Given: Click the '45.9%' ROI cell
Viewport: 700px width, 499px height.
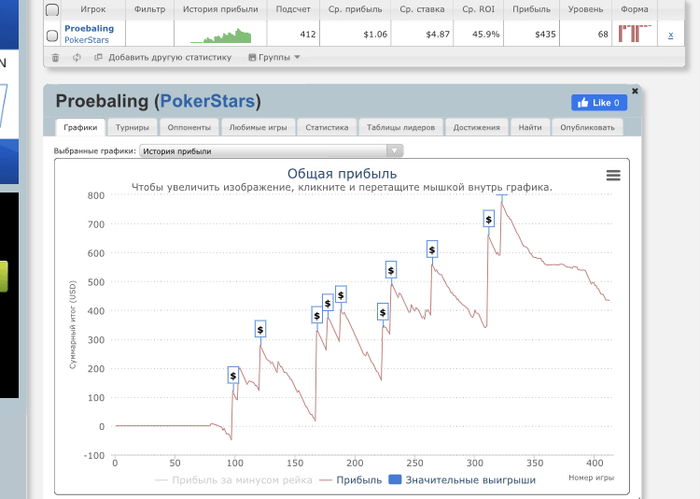Looking at the screenshot, I should tap(479, 34).
